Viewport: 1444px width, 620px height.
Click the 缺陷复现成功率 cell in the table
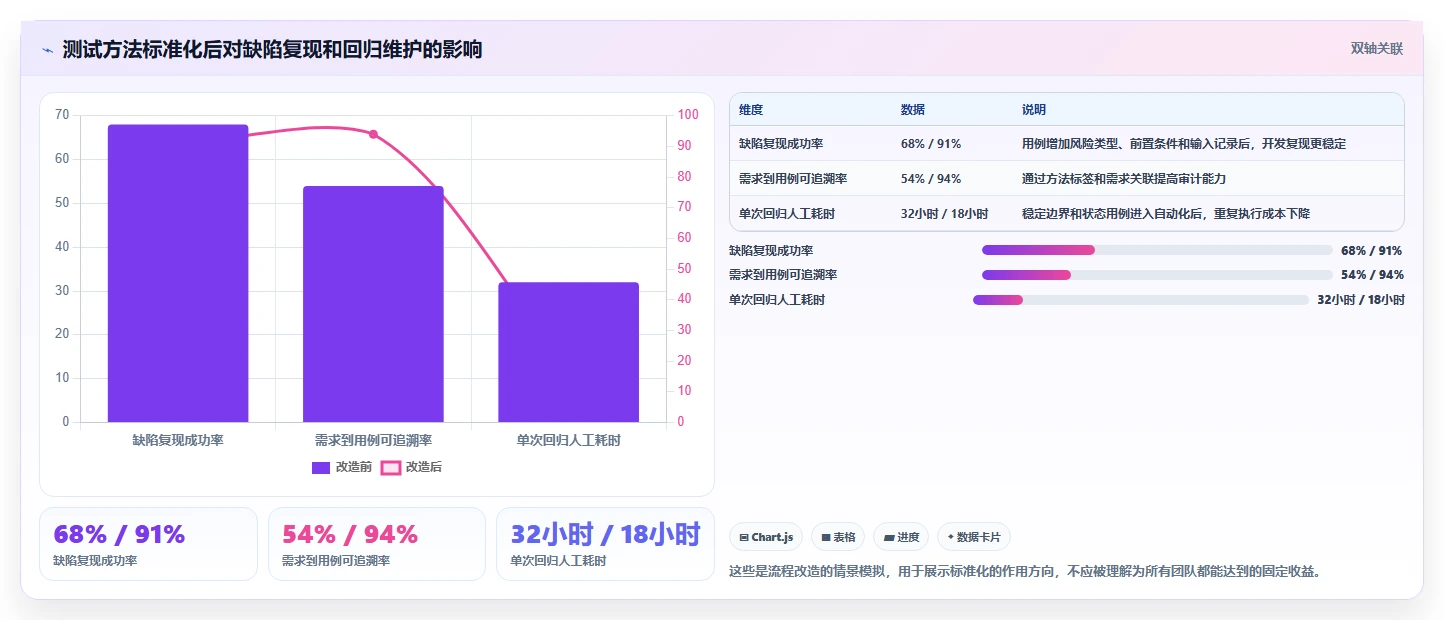point(781,143)
